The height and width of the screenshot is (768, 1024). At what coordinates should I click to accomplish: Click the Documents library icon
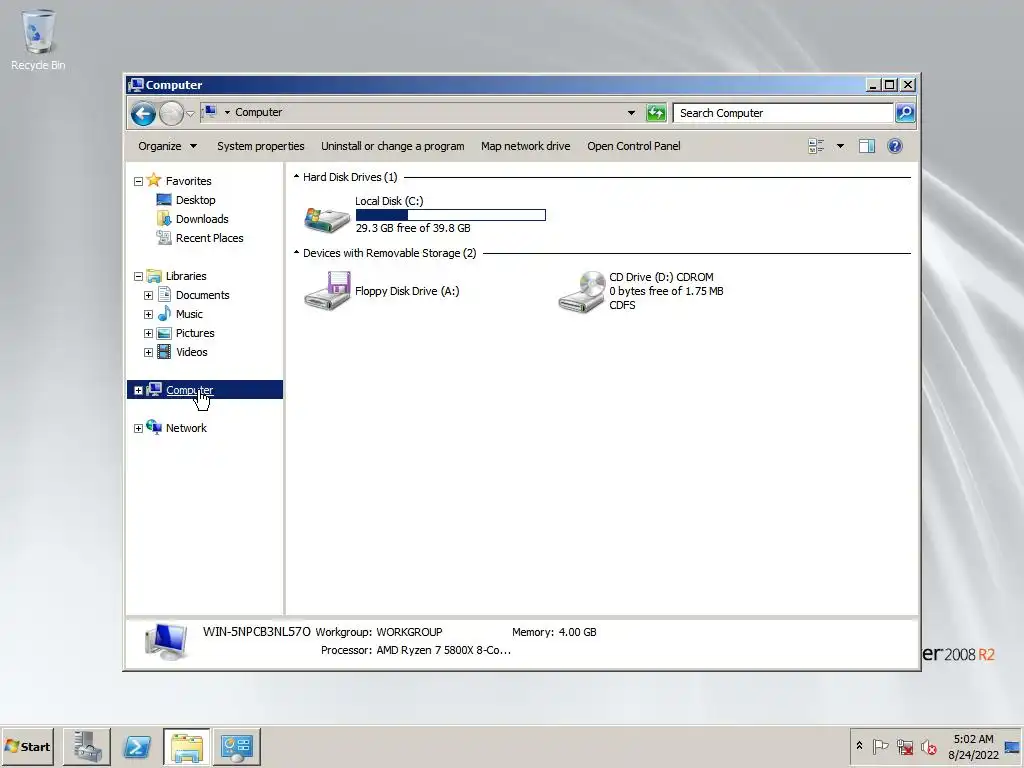coord(165,295)
